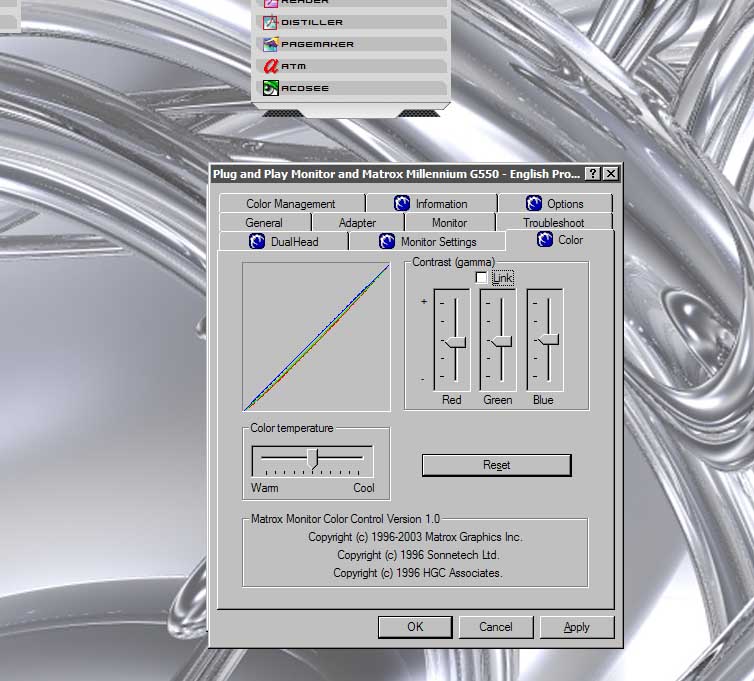
Task: Click the Contrast (gamma) group label
Action: click(x=453, y=262)
